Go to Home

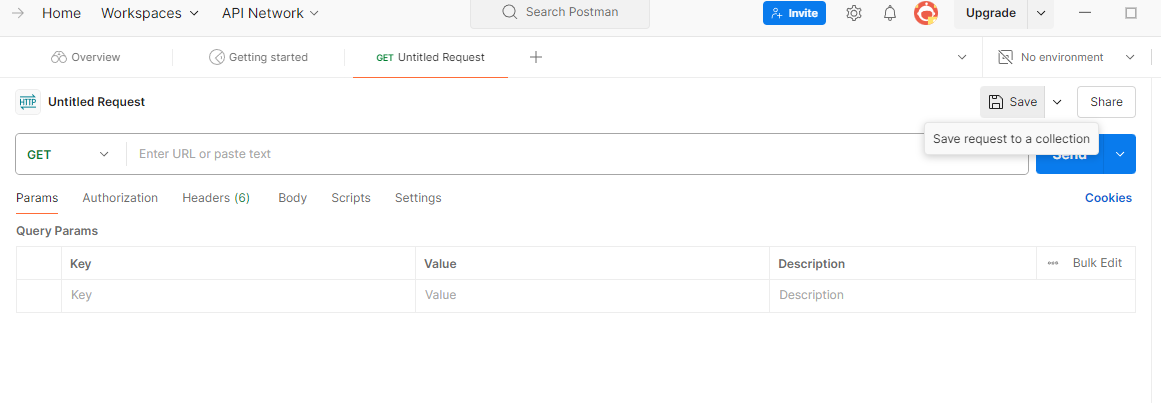[x=61, y=13]
